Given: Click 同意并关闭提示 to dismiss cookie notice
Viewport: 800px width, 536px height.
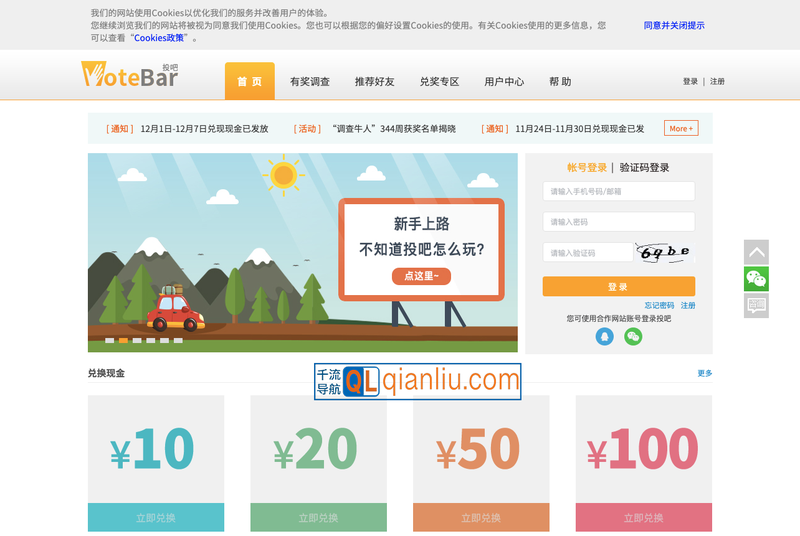Looking at the screenshot, I should click(673, 25).
